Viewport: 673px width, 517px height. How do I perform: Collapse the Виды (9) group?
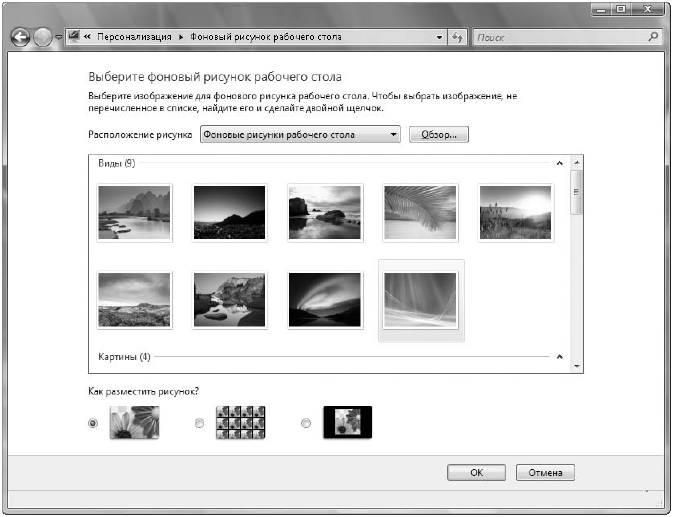[559, 163]
